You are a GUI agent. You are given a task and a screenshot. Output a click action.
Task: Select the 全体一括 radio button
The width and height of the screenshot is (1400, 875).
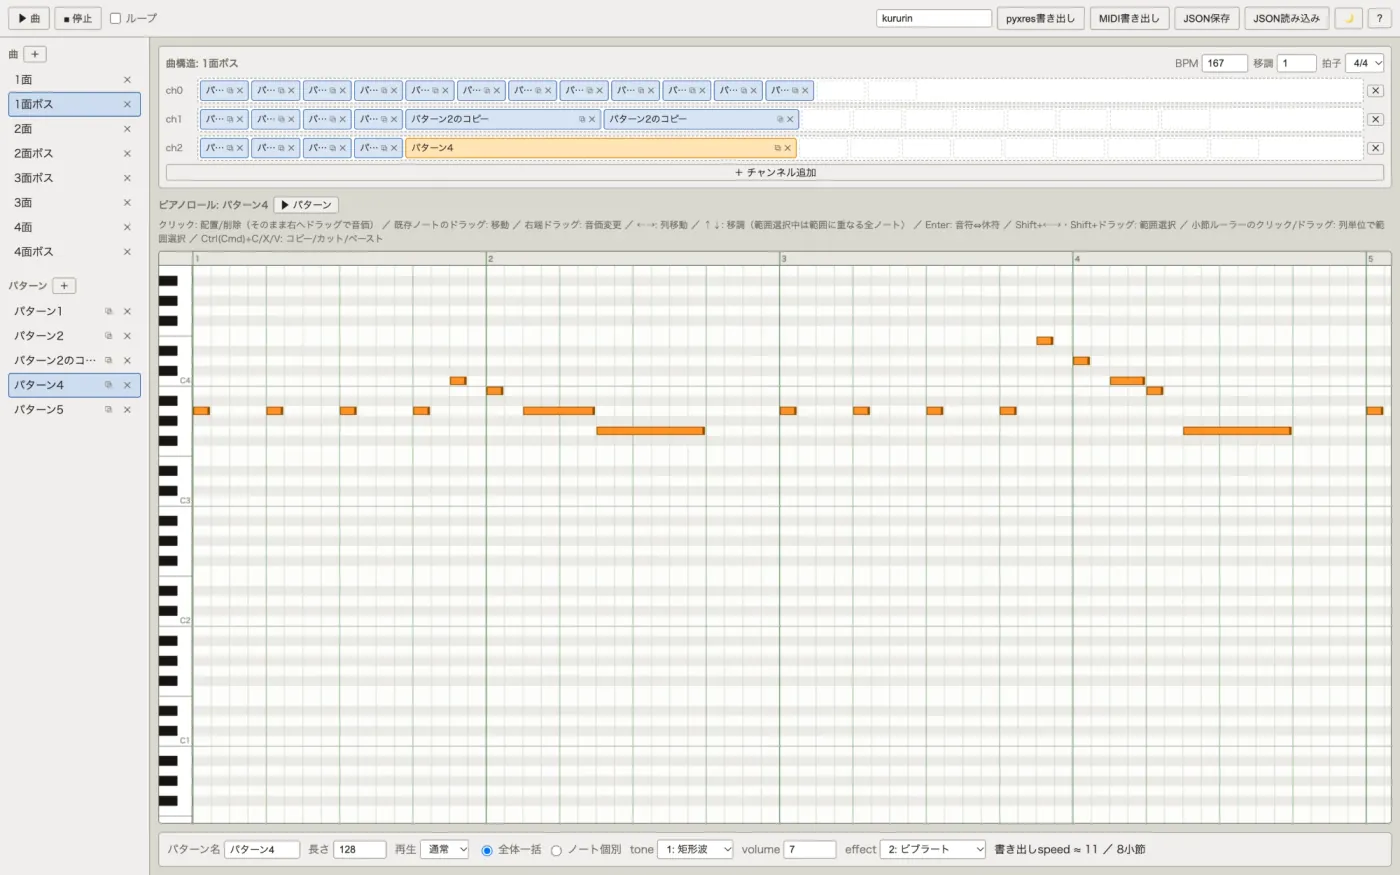[487, 850]
